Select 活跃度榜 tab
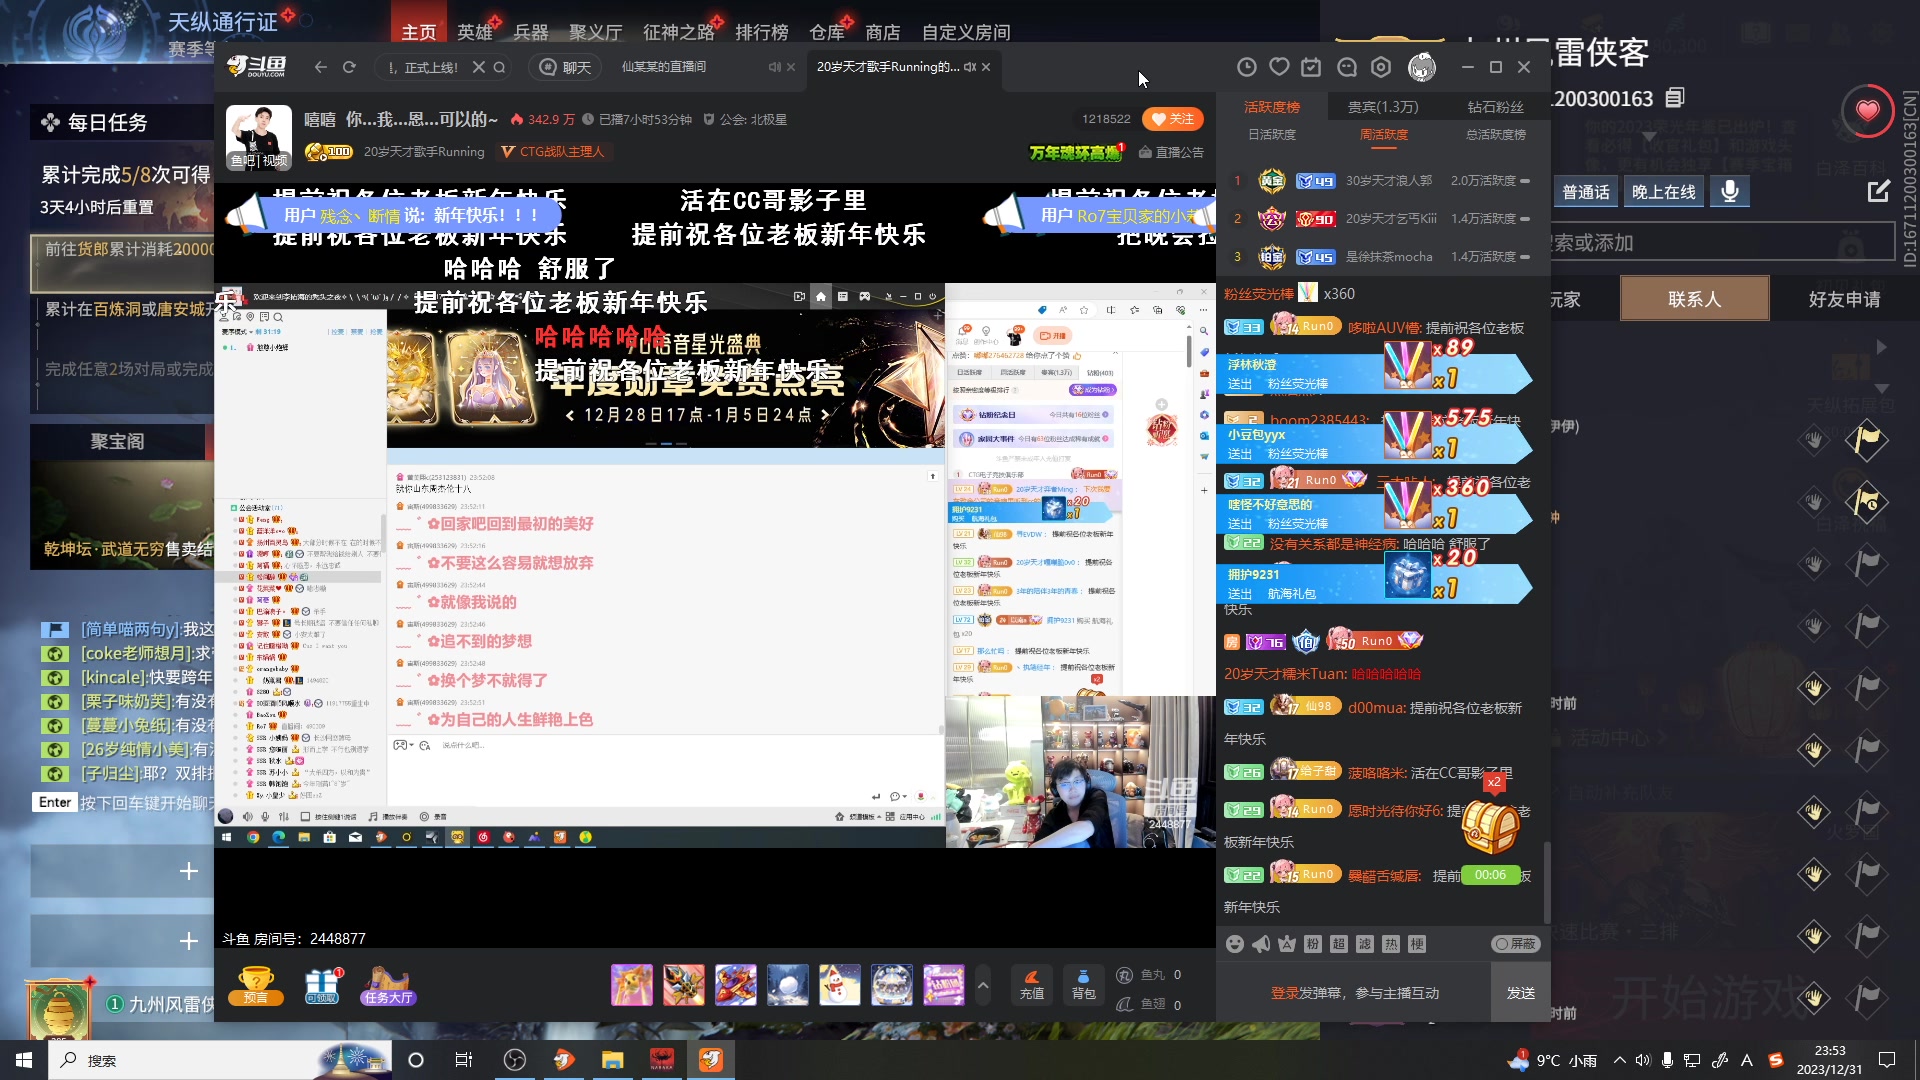Image resolution: width=1920 pixels, height=1080 pixels. [x=1272, y=107]
